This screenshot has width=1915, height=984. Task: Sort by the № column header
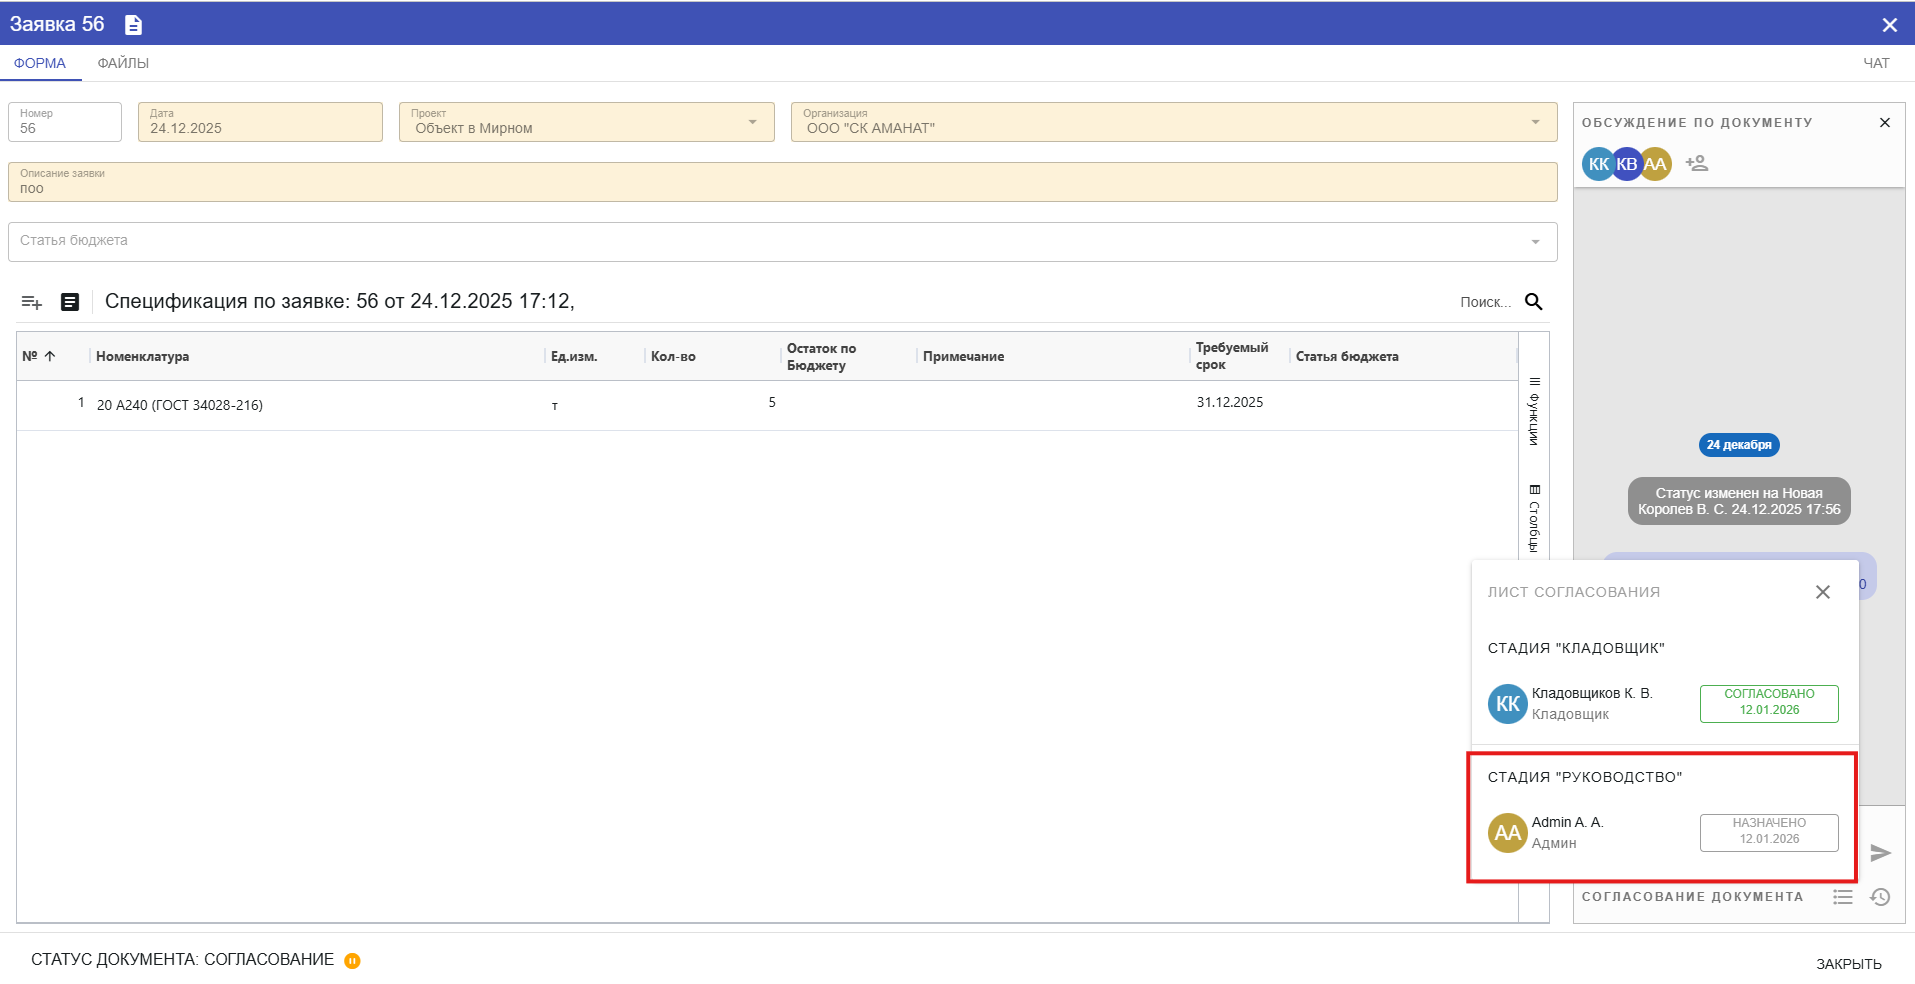tap(39, 356)
